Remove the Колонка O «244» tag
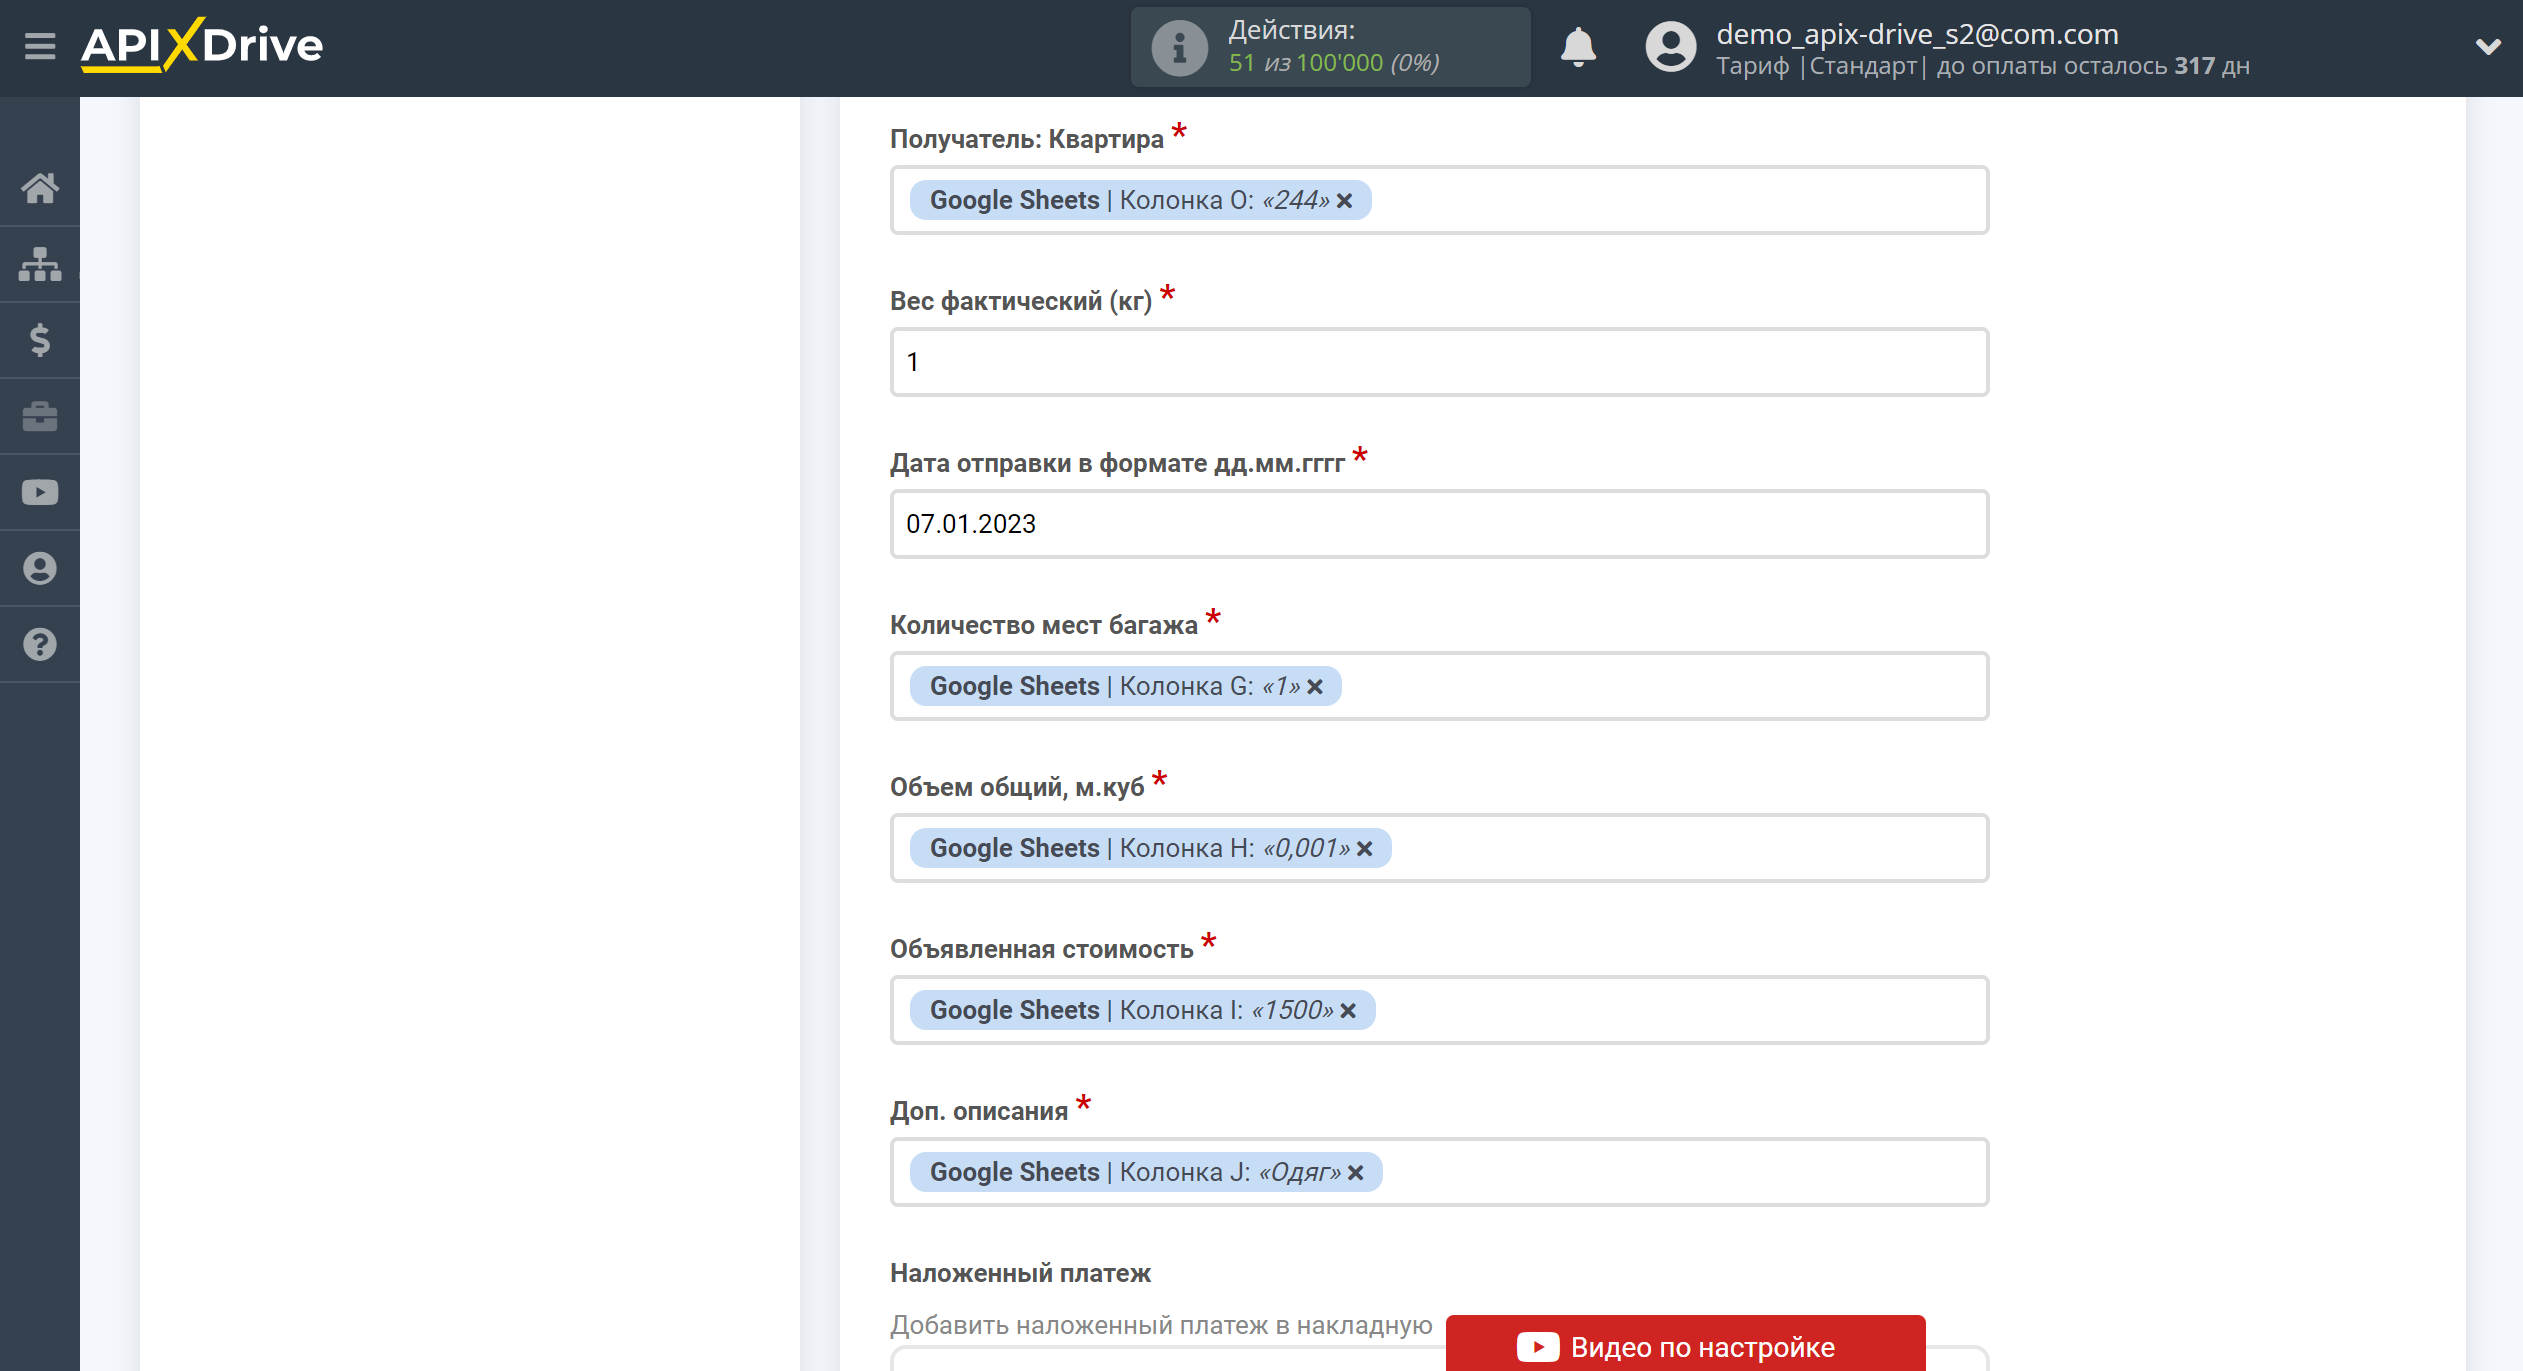Viewport: 2523px width, 1371px height. click(1344, 201)
